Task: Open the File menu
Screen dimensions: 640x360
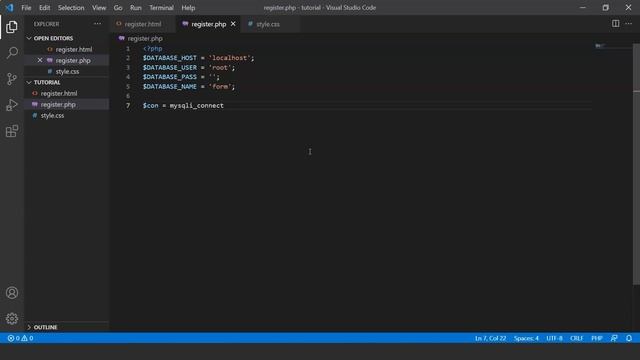Action: click(x=26, y=8)
